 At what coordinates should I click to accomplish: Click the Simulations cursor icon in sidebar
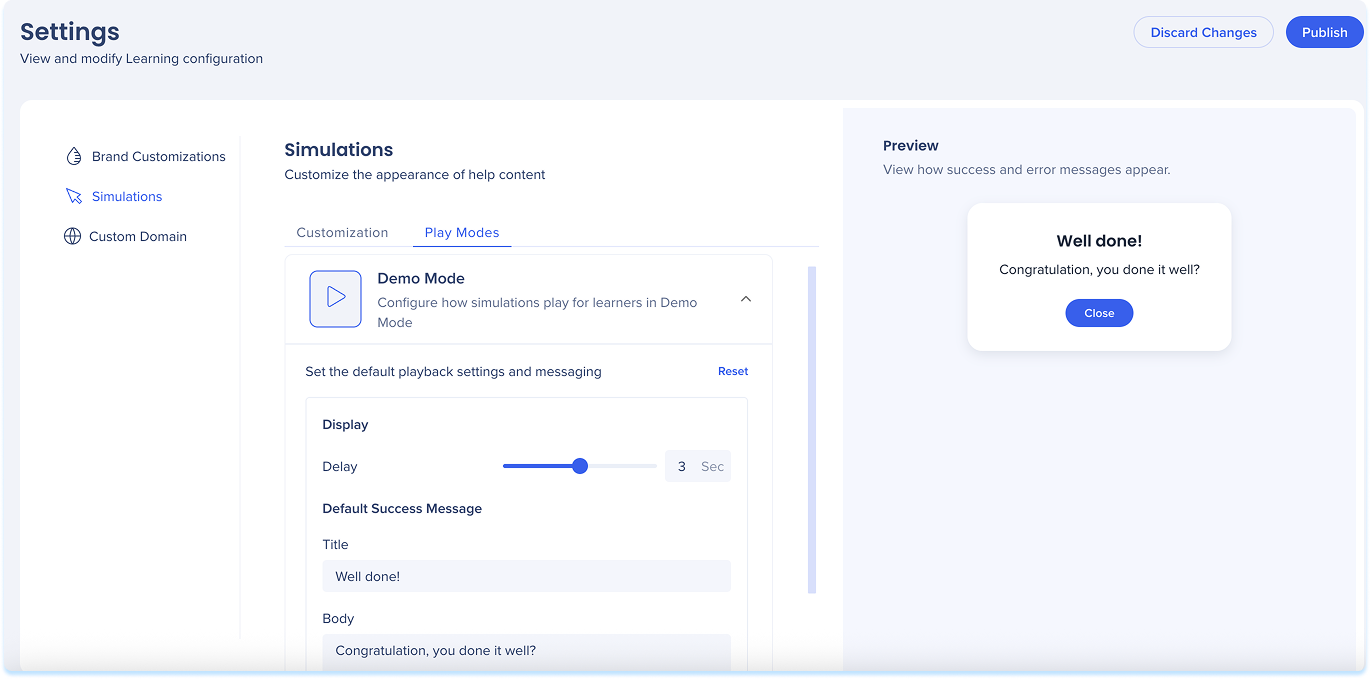click(x=73, y=196)
